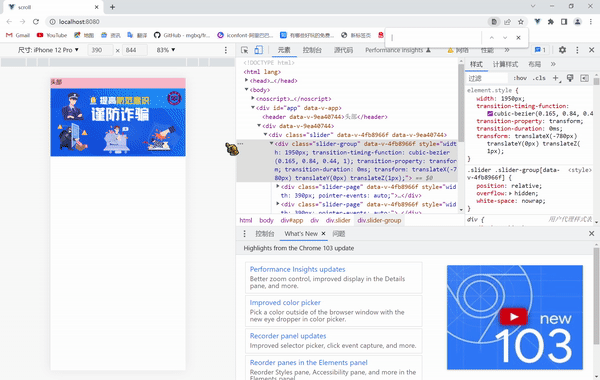
Task: Go back to previous page
Action: pyautogui.click(x=9, y=22)
